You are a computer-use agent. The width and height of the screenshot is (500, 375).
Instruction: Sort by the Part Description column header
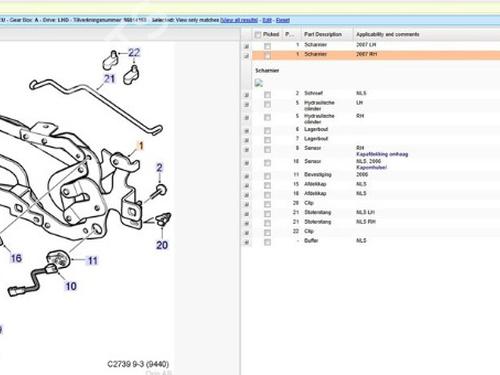coord(323,34)
